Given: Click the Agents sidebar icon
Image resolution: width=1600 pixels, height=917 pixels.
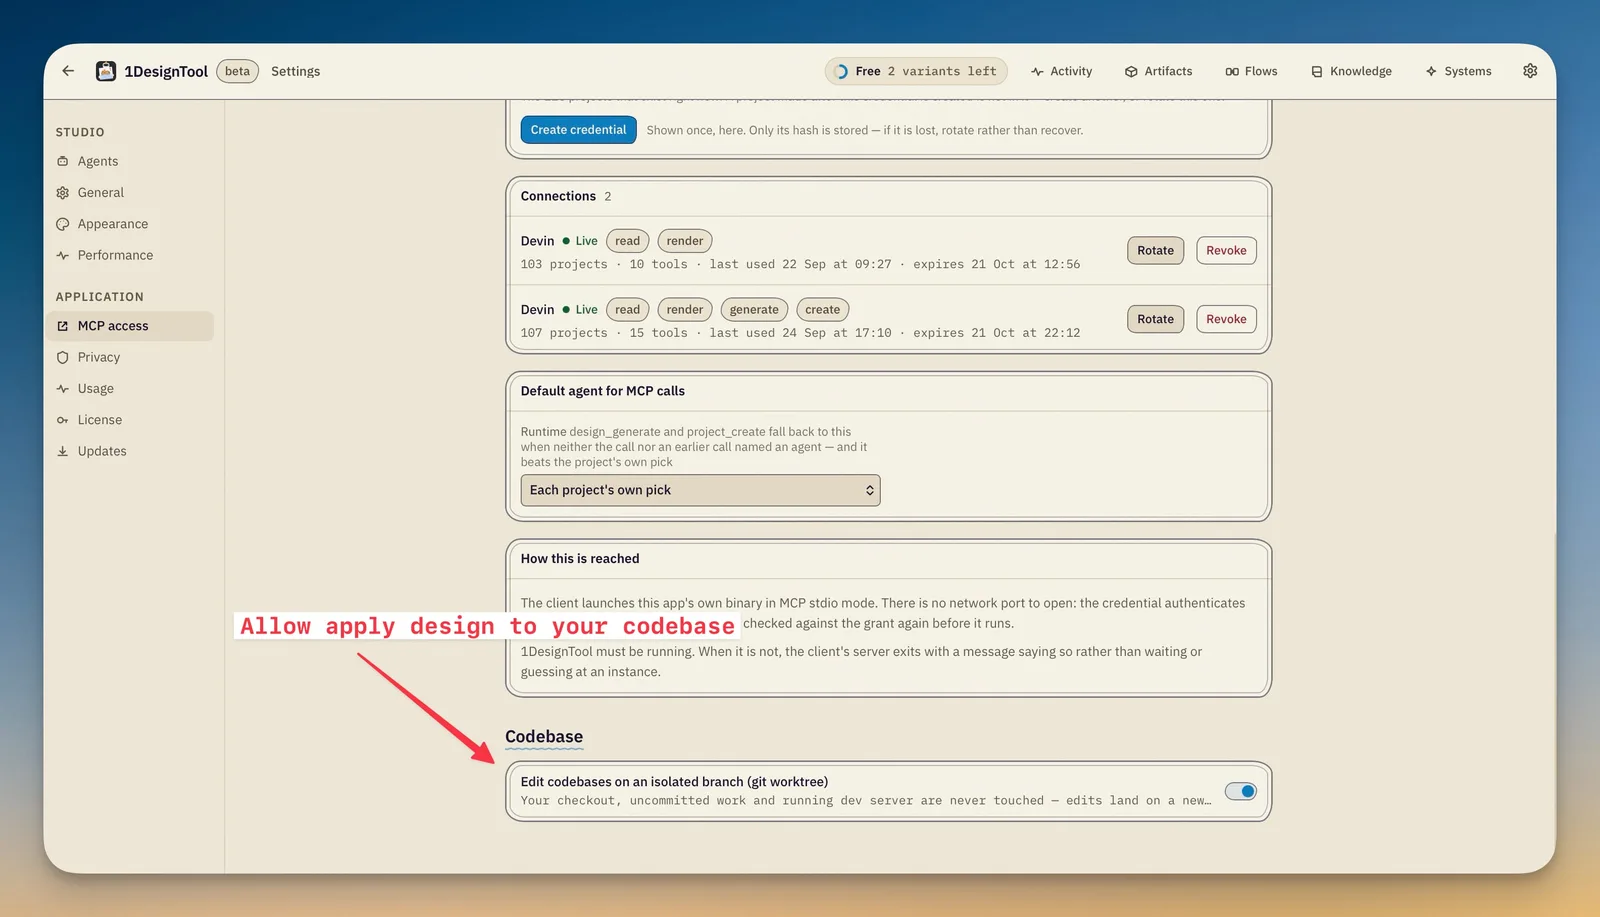Looking at the screenshot, I should pos(63,161).
